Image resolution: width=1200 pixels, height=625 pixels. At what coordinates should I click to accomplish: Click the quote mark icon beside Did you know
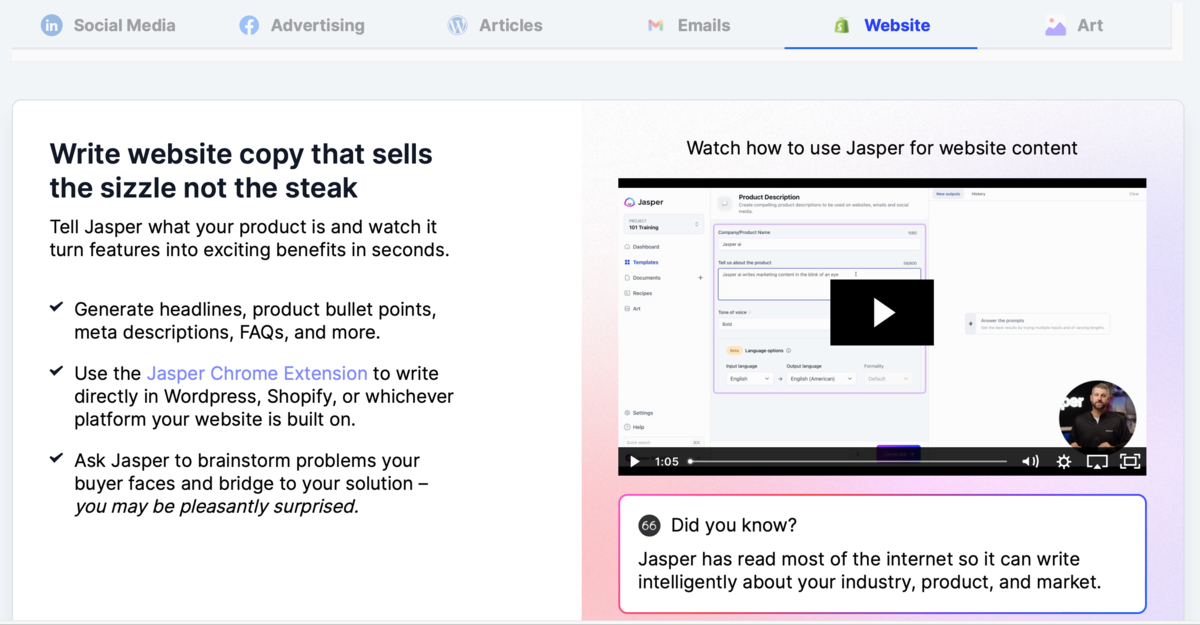[649, 525]
